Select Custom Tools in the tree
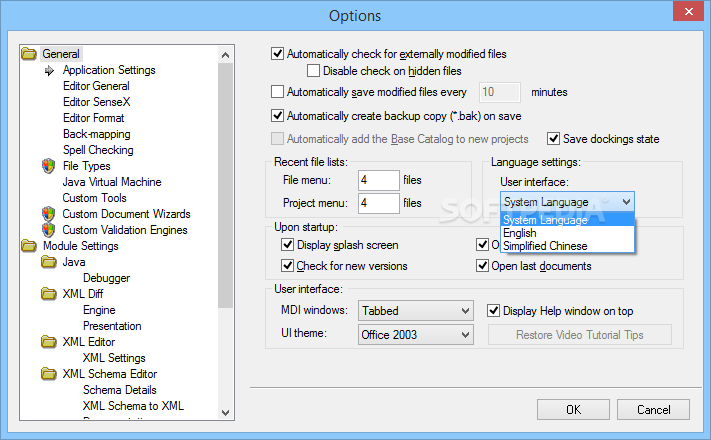The image size is (711, 440). [x=94, y=198]
